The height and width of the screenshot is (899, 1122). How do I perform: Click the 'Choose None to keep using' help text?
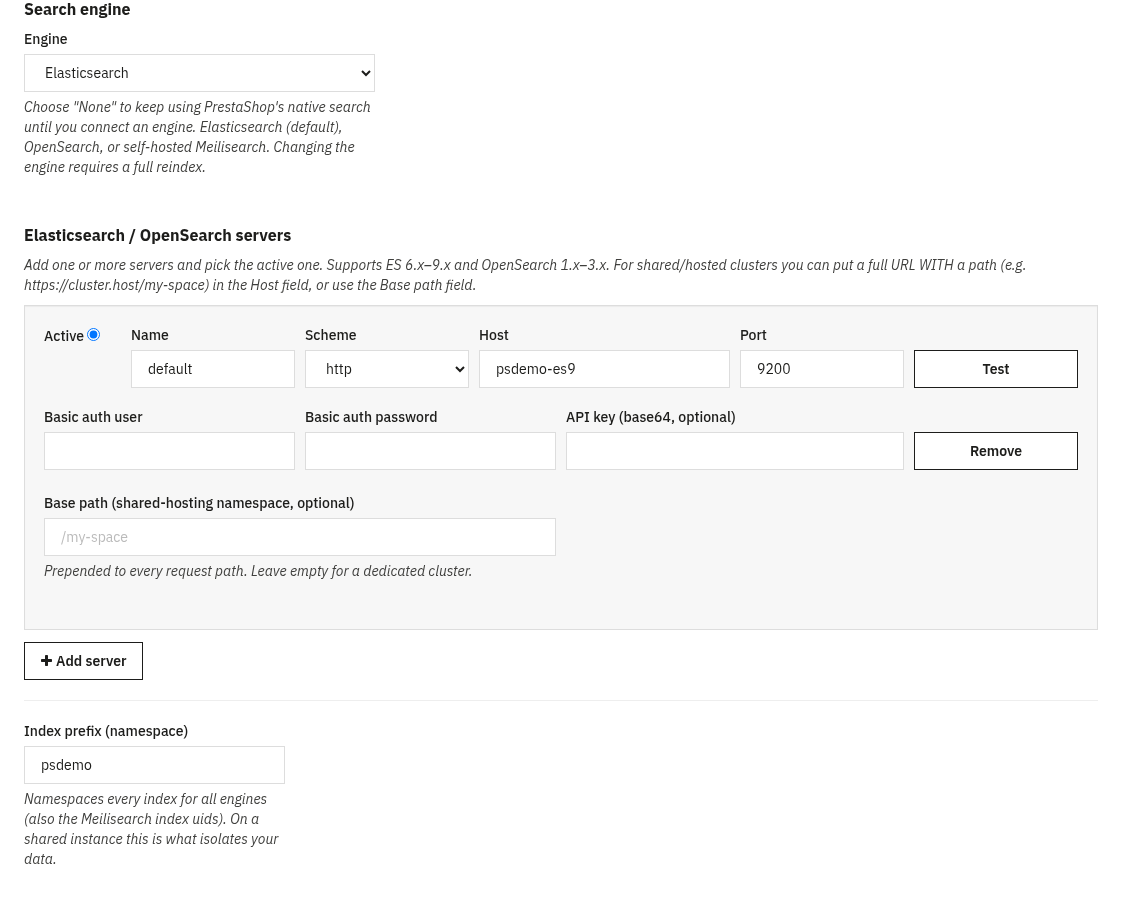pos(197,137)
